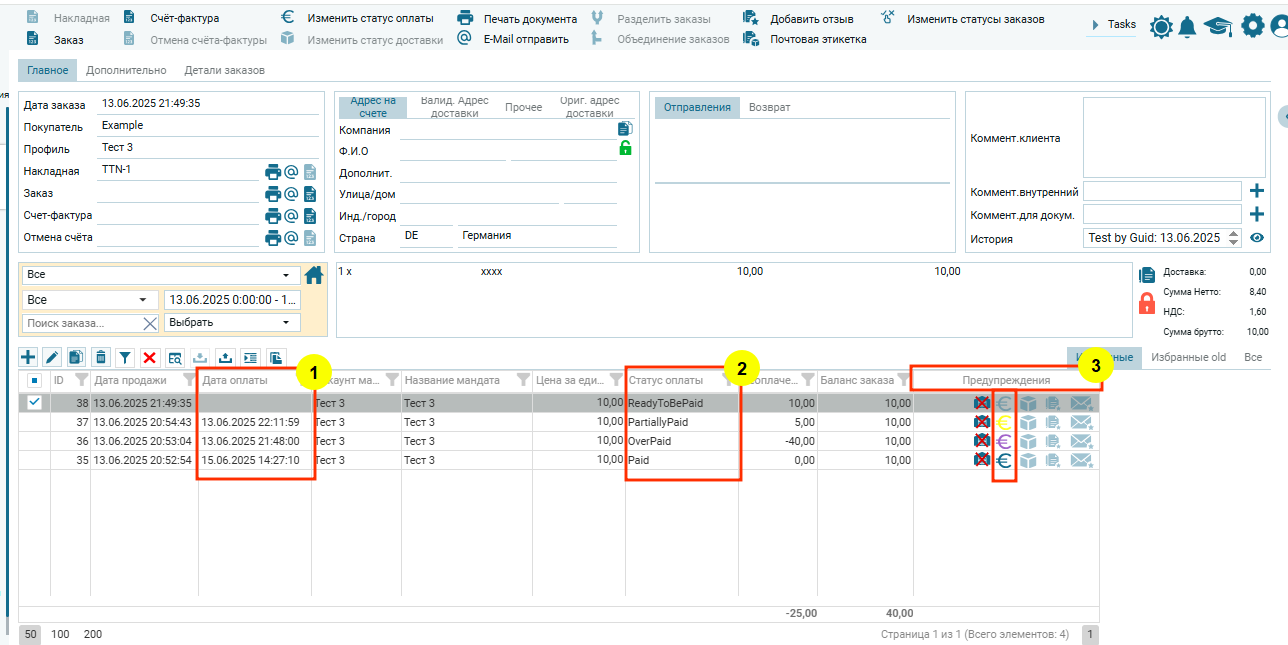1288x645 pixels.
Task: Uncheck the checkbox for order ID 38
Action: coord(34,402)
